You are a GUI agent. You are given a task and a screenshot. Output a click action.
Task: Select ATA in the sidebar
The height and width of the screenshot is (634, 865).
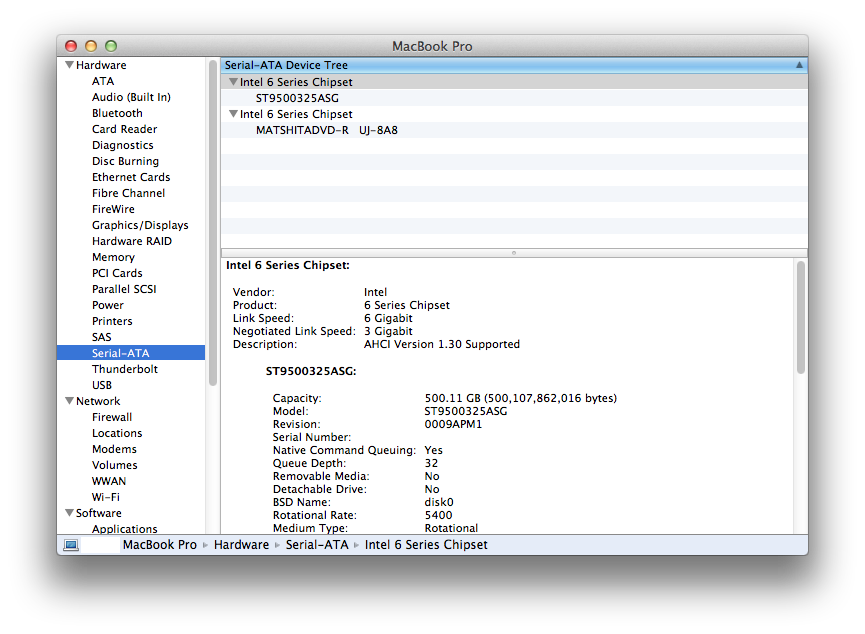(103, 81)
